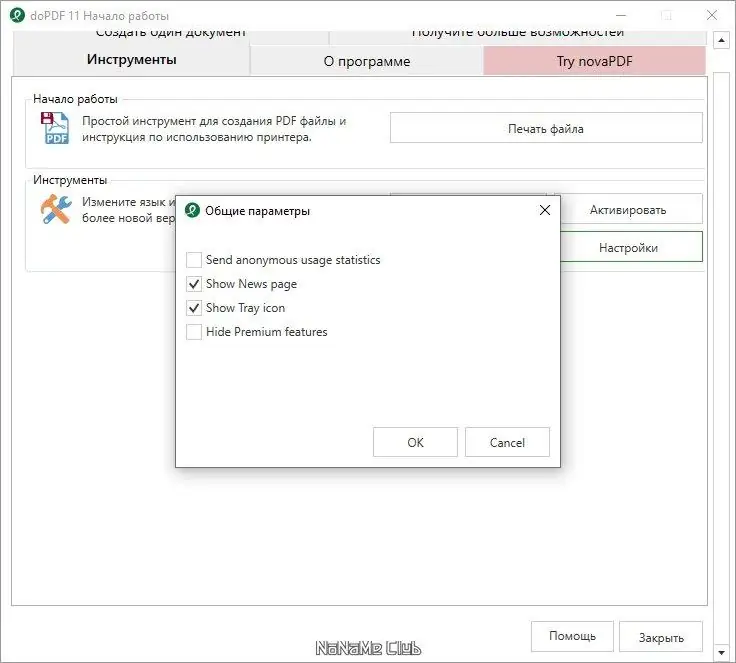Click the wrench and screwdriver tools icon

click(55, 209)
